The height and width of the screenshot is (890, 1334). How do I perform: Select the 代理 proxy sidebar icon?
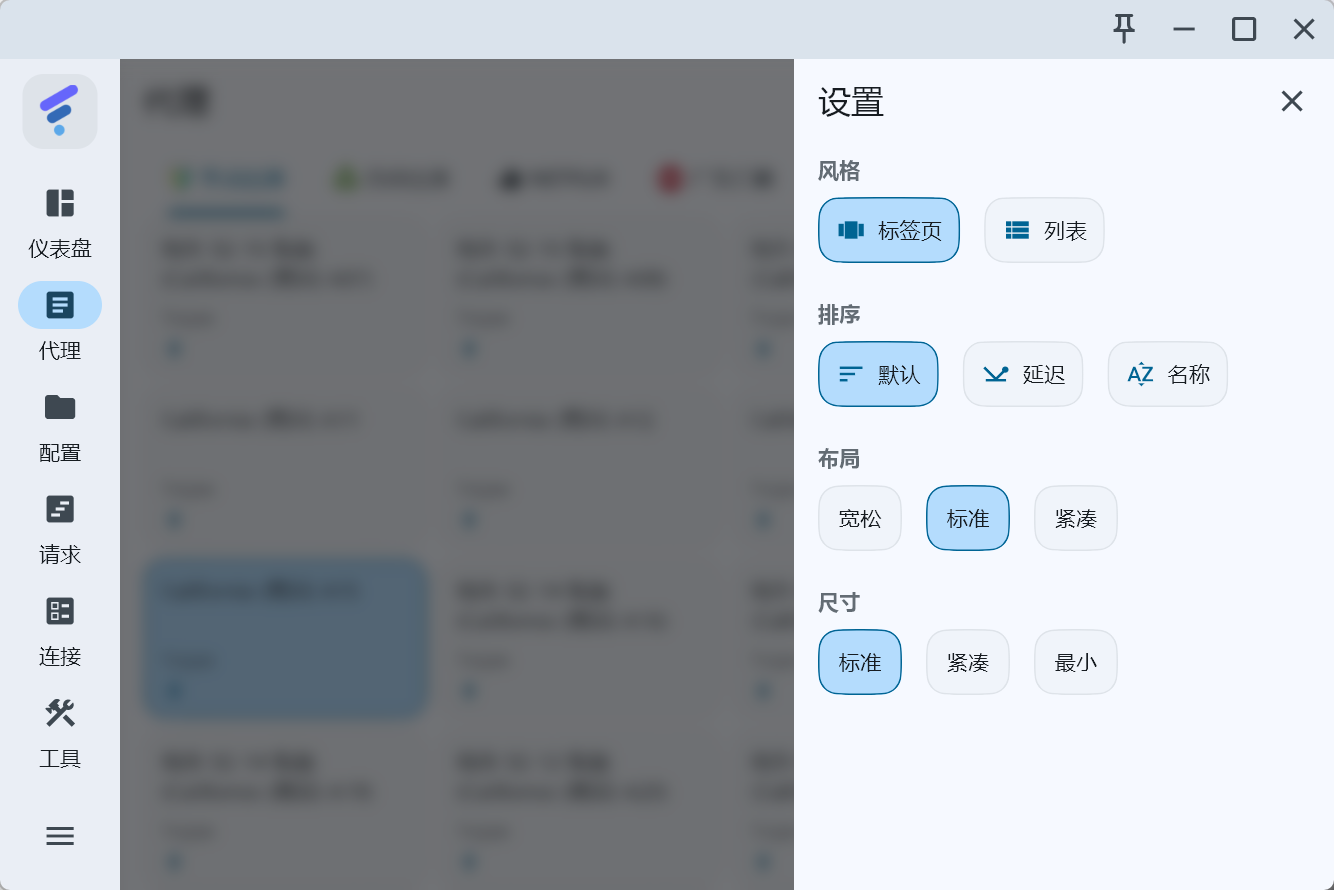coord(60,305)
